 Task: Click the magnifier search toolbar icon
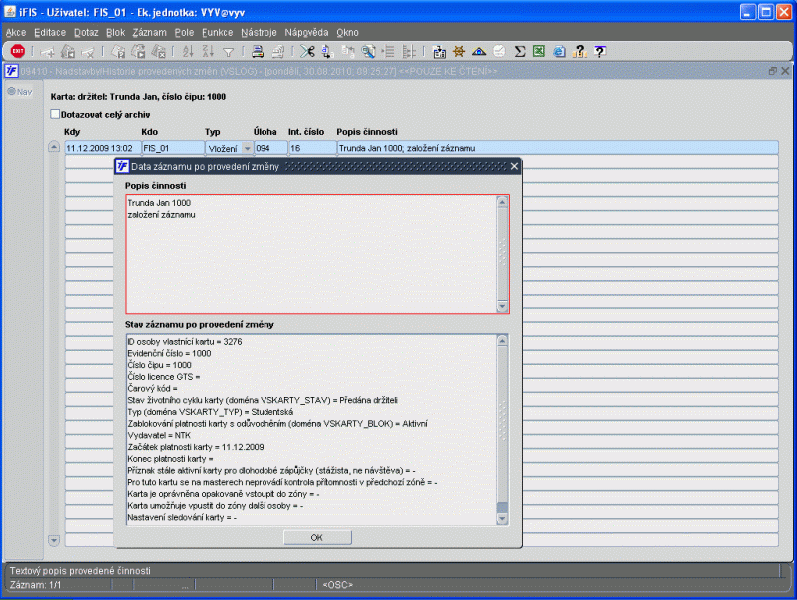pos(368,51)
